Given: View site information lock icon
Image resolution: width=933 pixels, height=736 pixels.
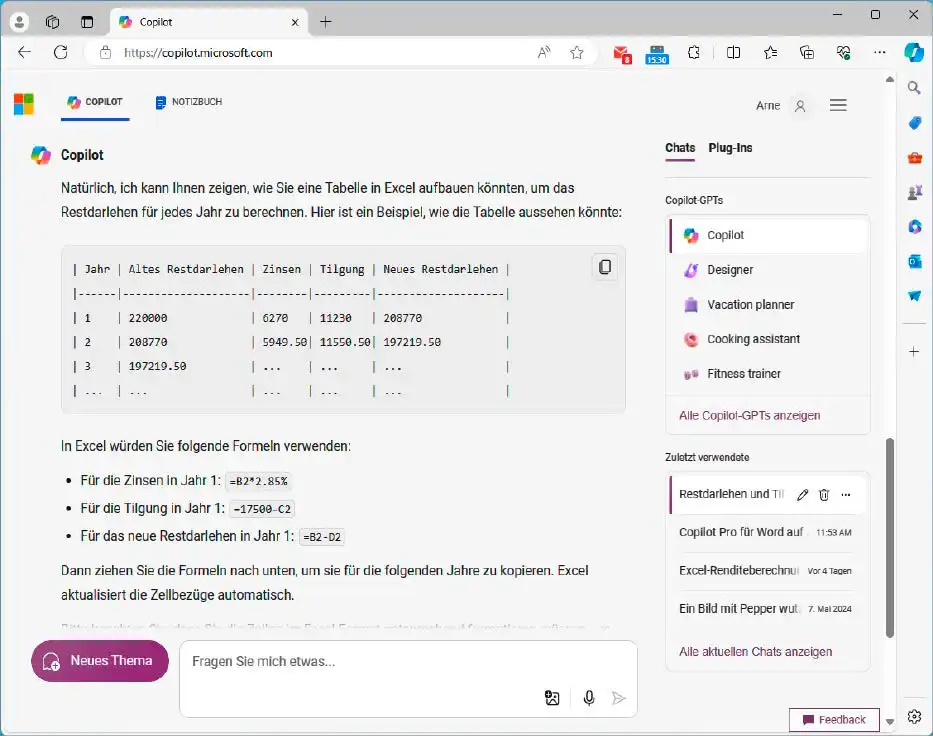Looking at the screenshot, I should tap(105, 52).
